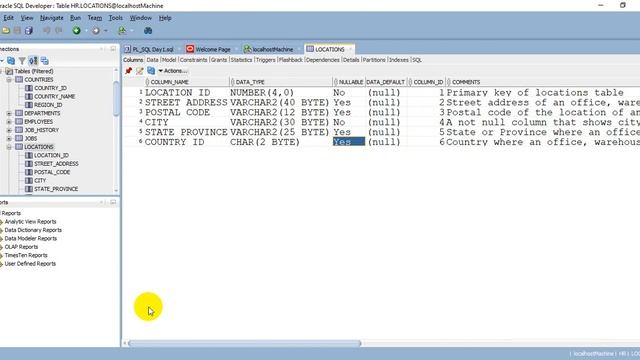Select the REGION_ID tree column item
The height and width of the screenshot is (360, 640).
[48, 105]
